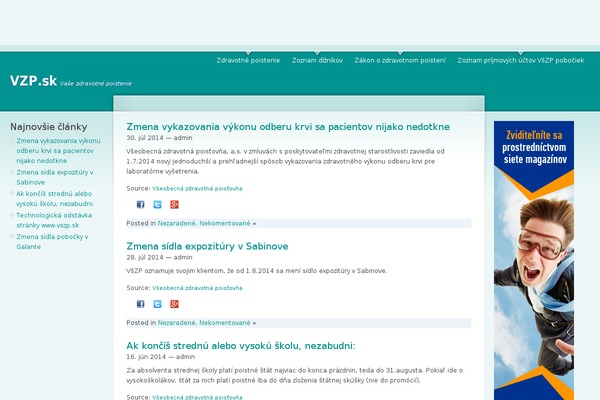Open article Ak končíš strednú alebo vysokú školu
This screenshot has height=400, width=600.
pos(240,346)
